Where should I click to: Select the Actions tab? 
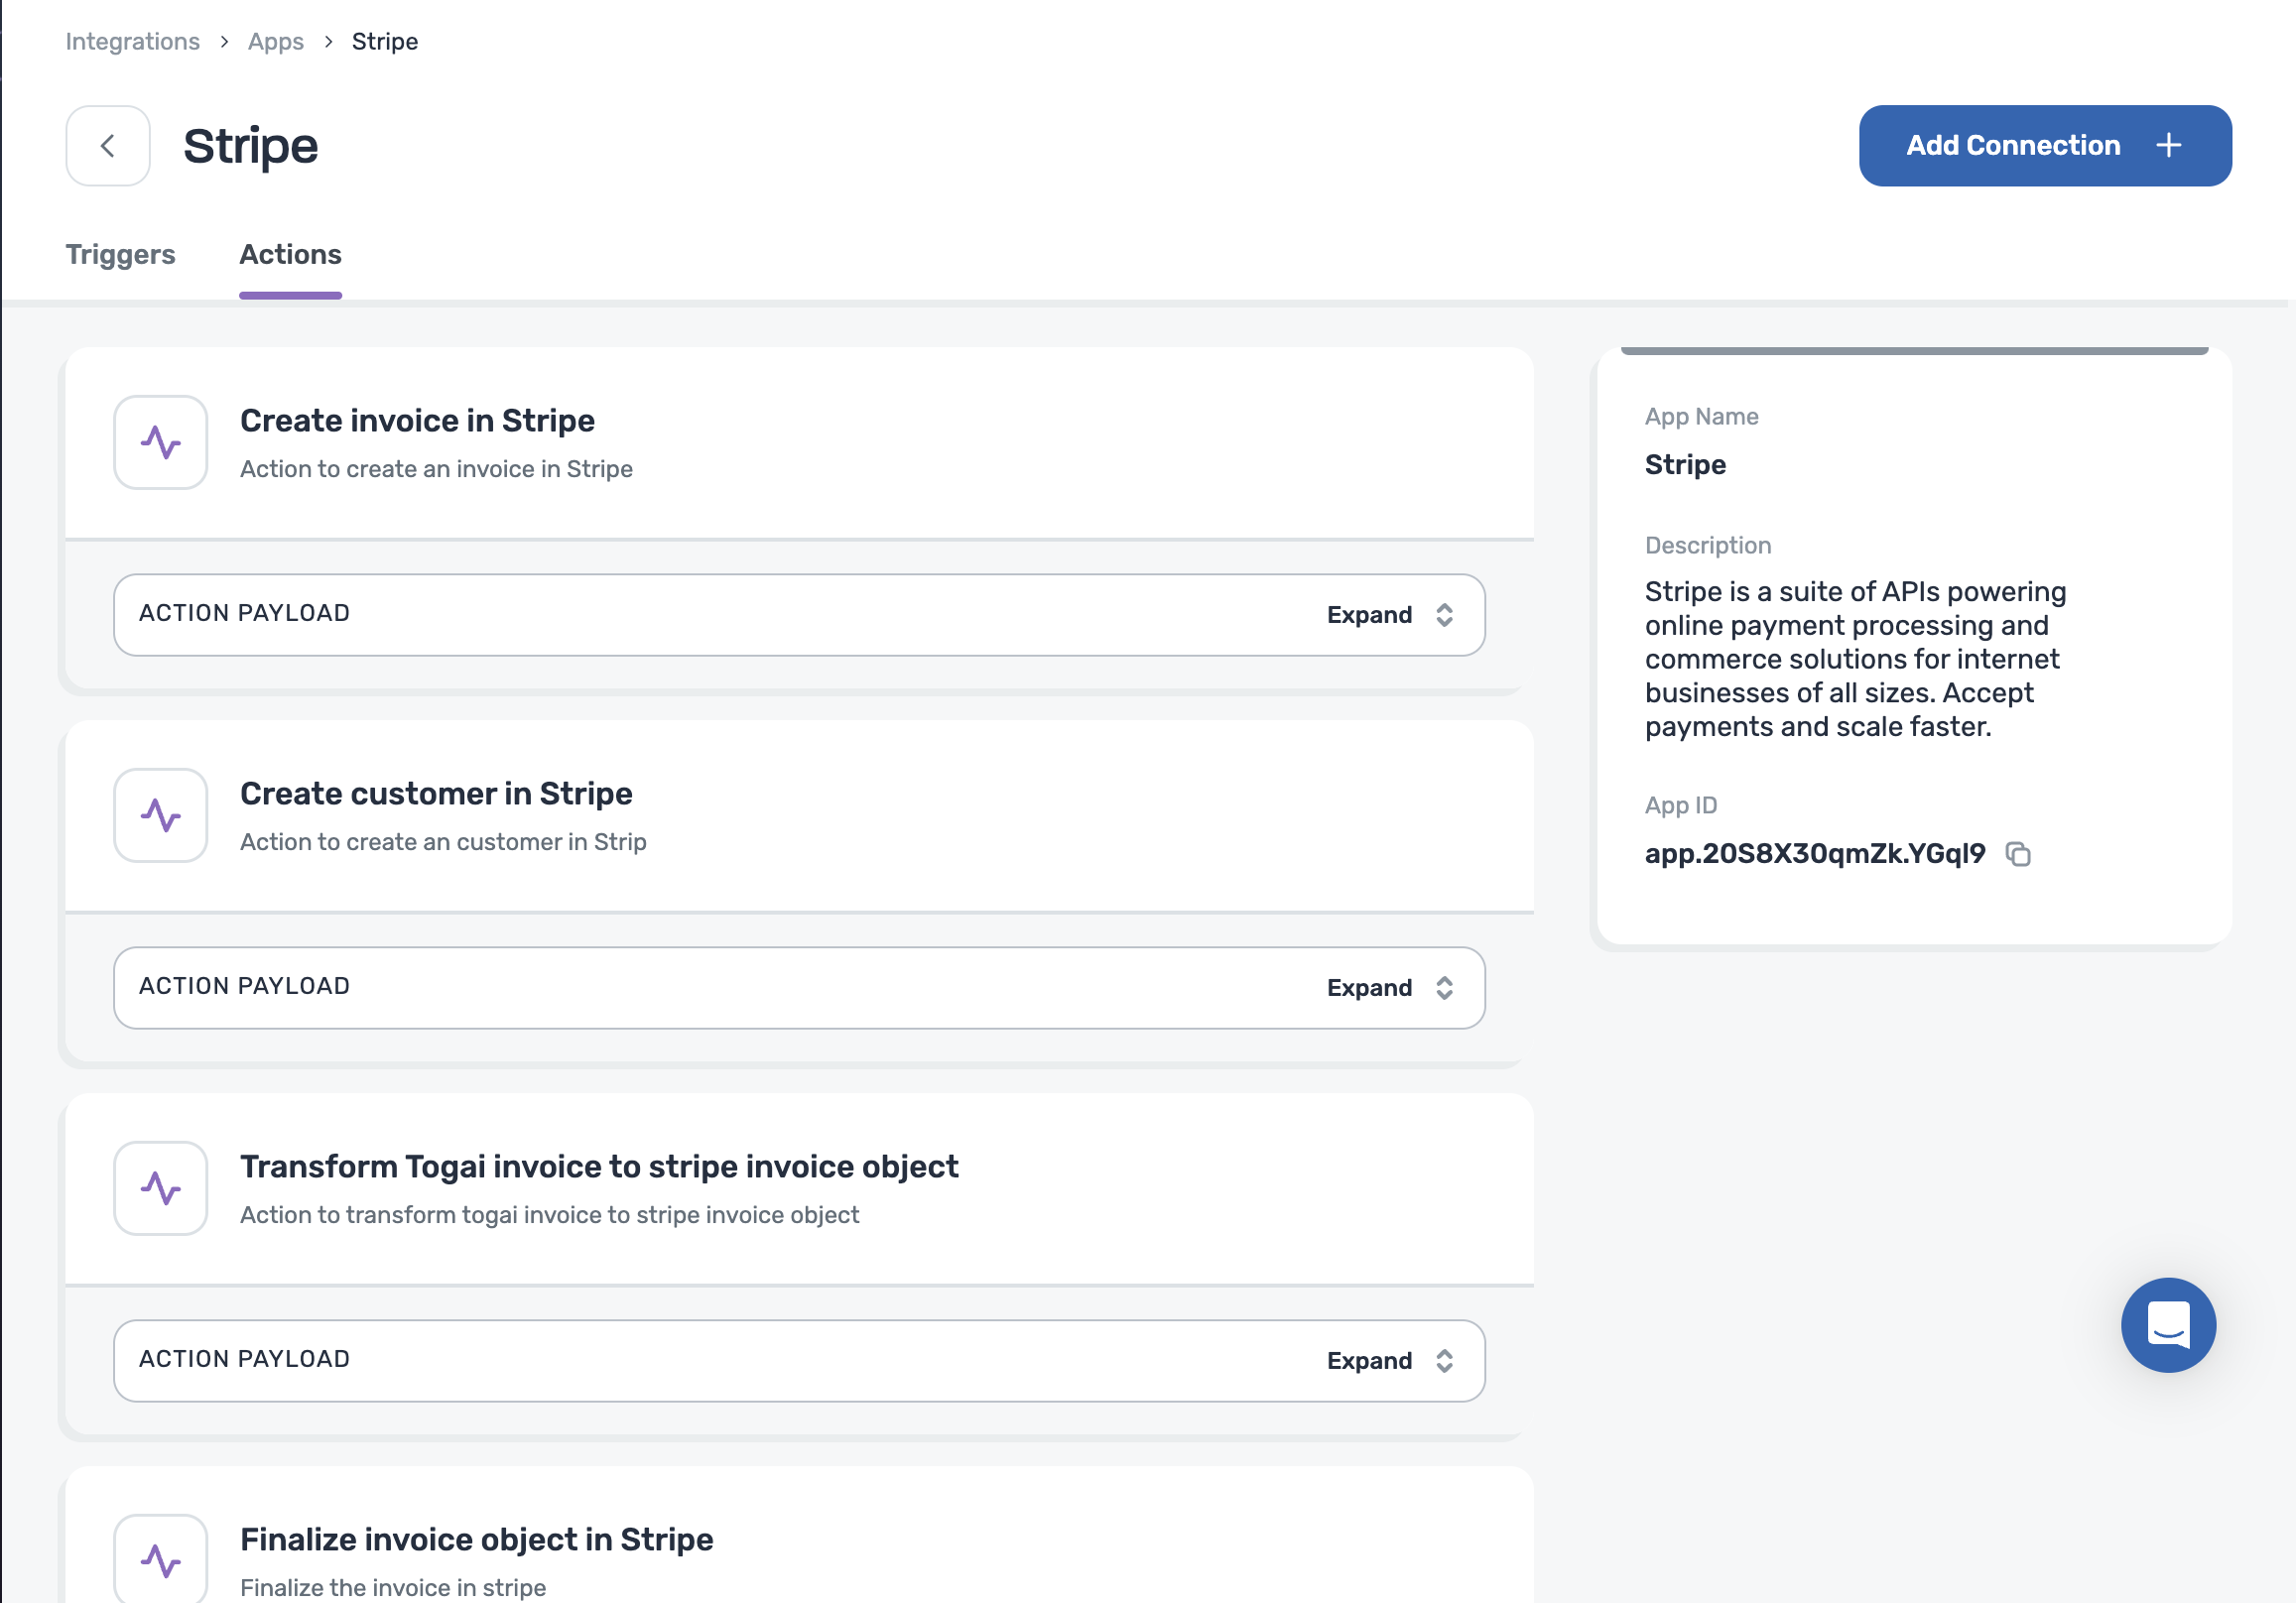tap(290, 255)
